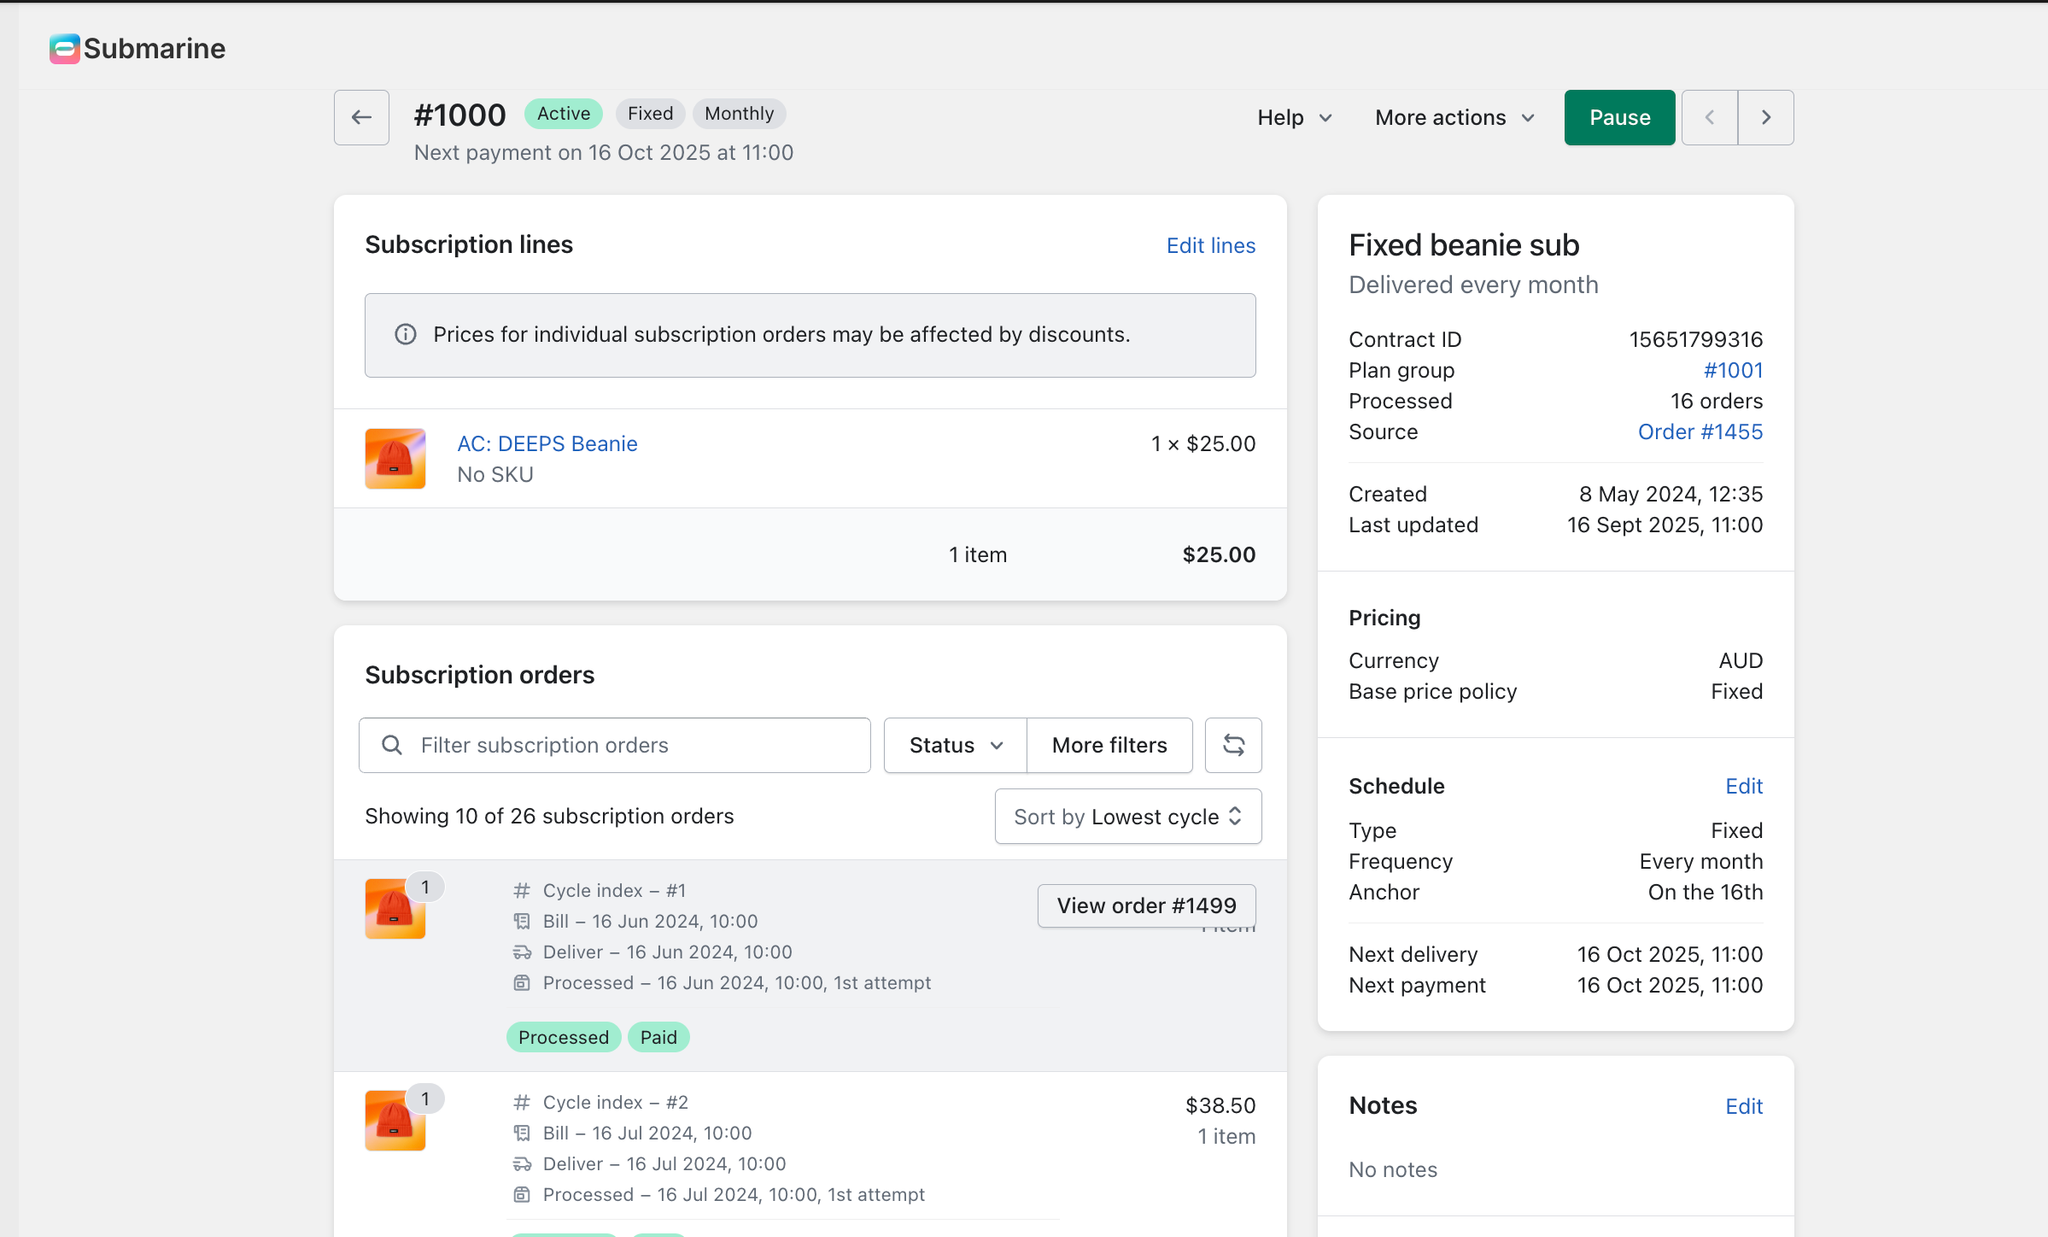Expand the More actions menu
Viewport: 2048px width, 1237px height.
point(1454,118)
